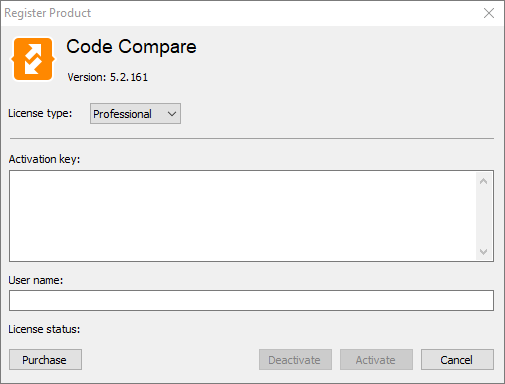Image resolution: width=505 pixels, height=384 pixels.
Task: Click the down arrow of activation key scrollbar
Action: 484,252
